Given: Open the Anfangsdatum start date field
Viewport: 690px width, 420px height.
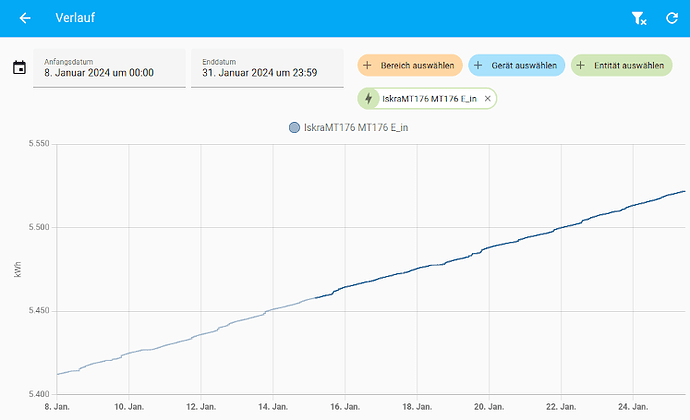Looking at the screenshot, I should (x=109, y=68).
